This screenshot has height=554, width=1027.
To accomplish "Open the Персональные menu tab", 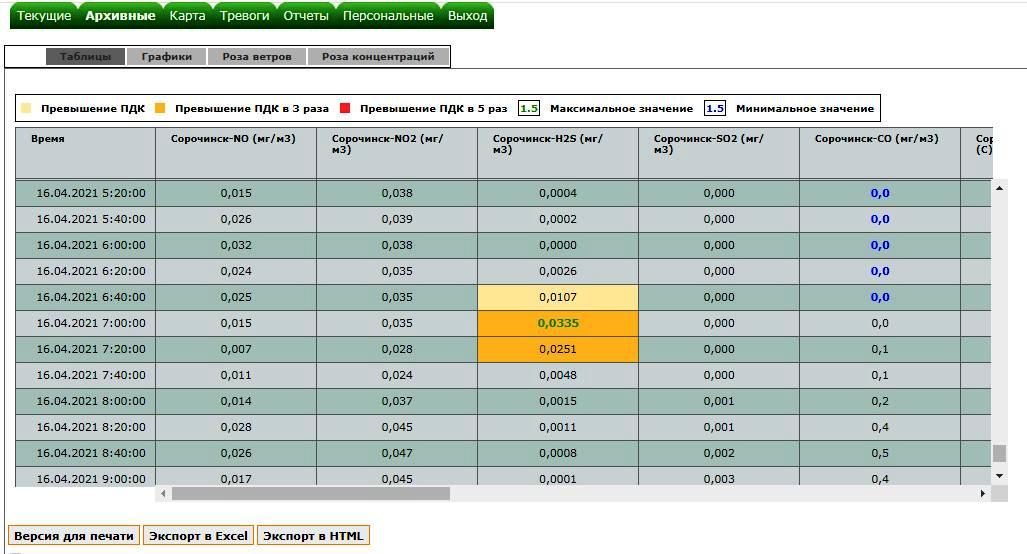I will tap(388, 16).
